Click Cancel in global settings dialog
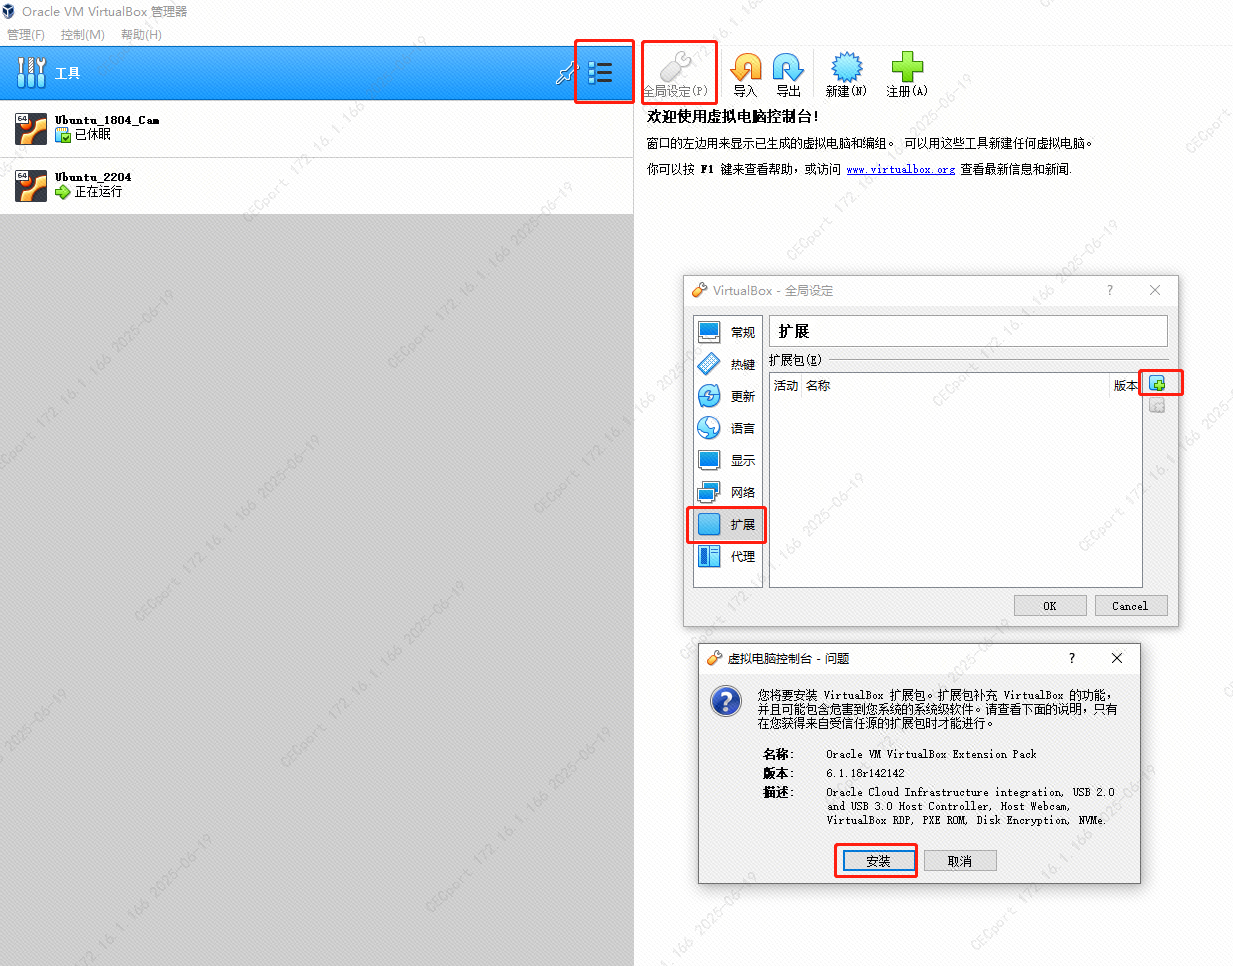The height and width of the screenshot is (966, 1233). click(1130, 606)
